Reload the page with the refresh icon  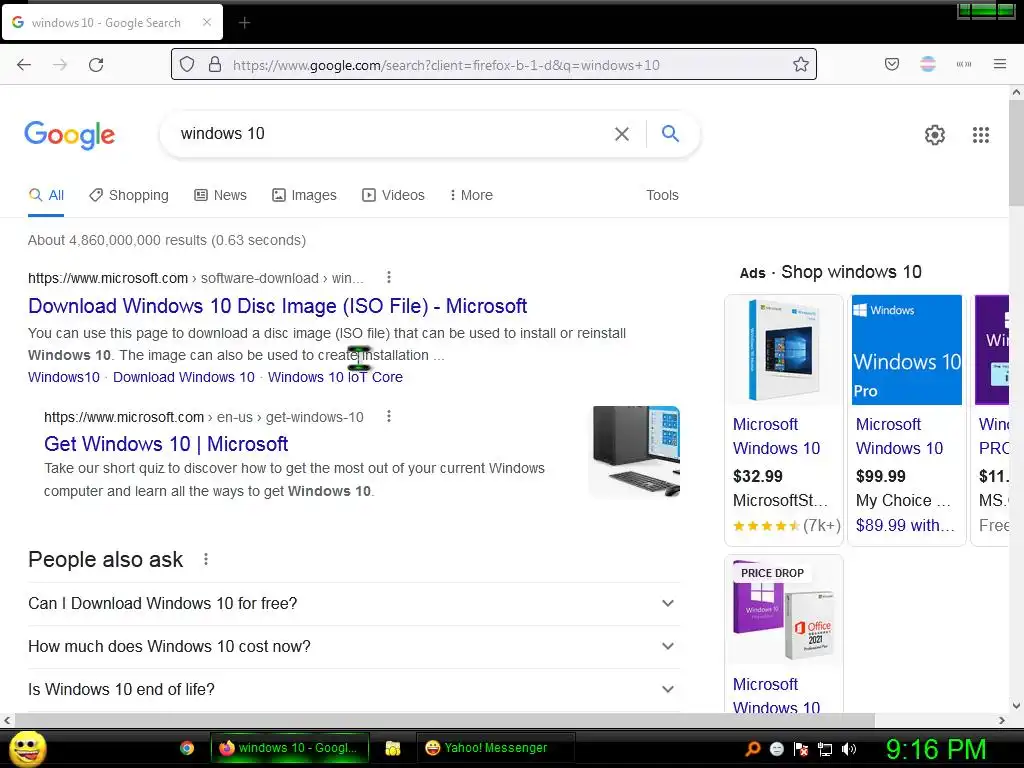point(96,65)
